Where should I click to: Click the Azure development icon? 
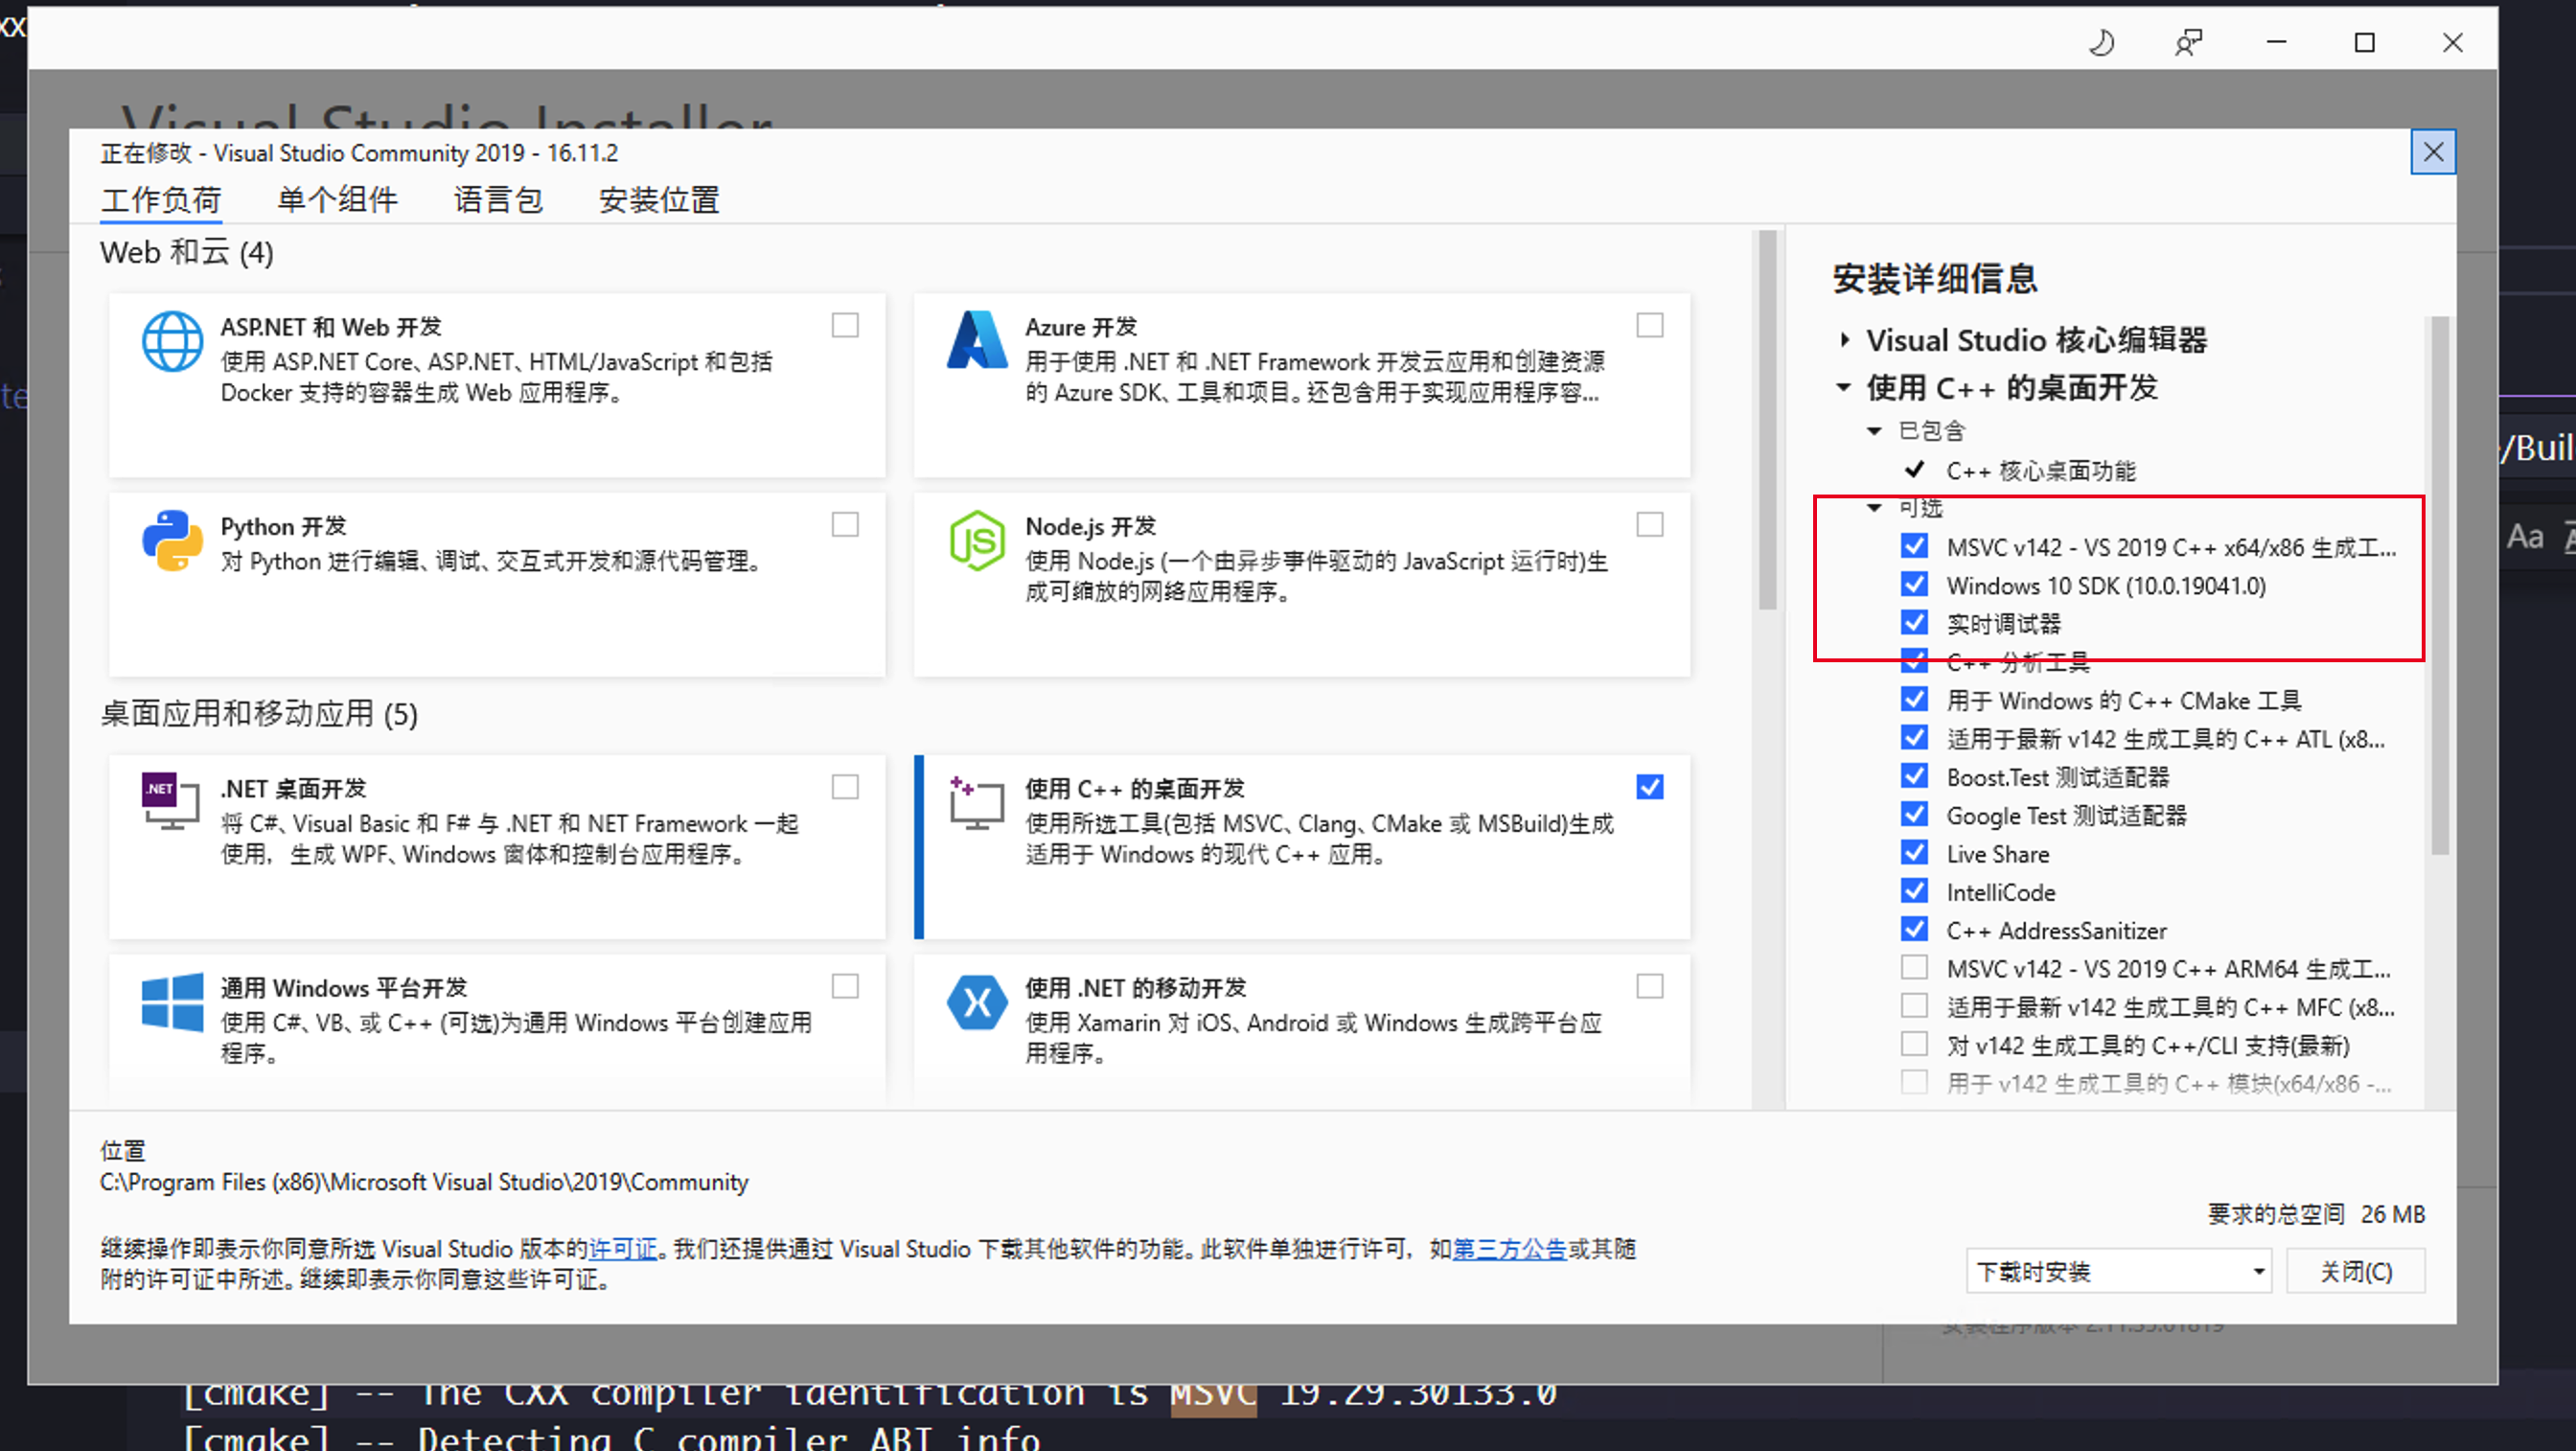977,341
